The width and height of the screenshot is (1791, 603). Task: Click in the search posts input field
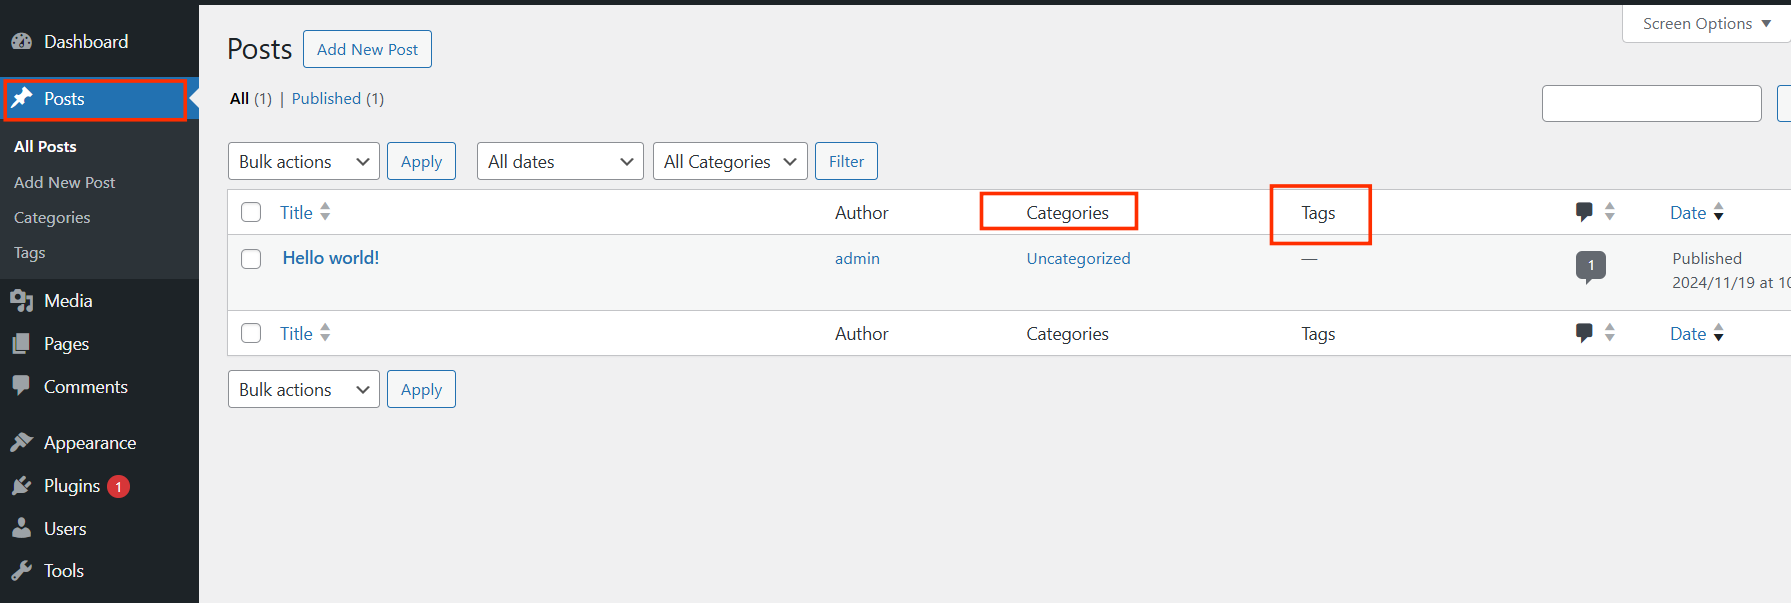1651,104
